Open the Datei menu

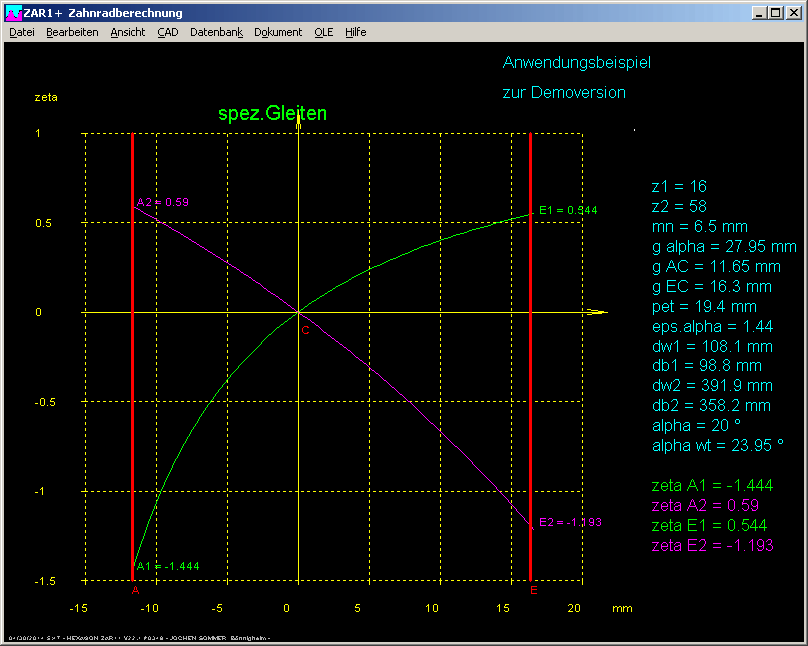[21, 32]
